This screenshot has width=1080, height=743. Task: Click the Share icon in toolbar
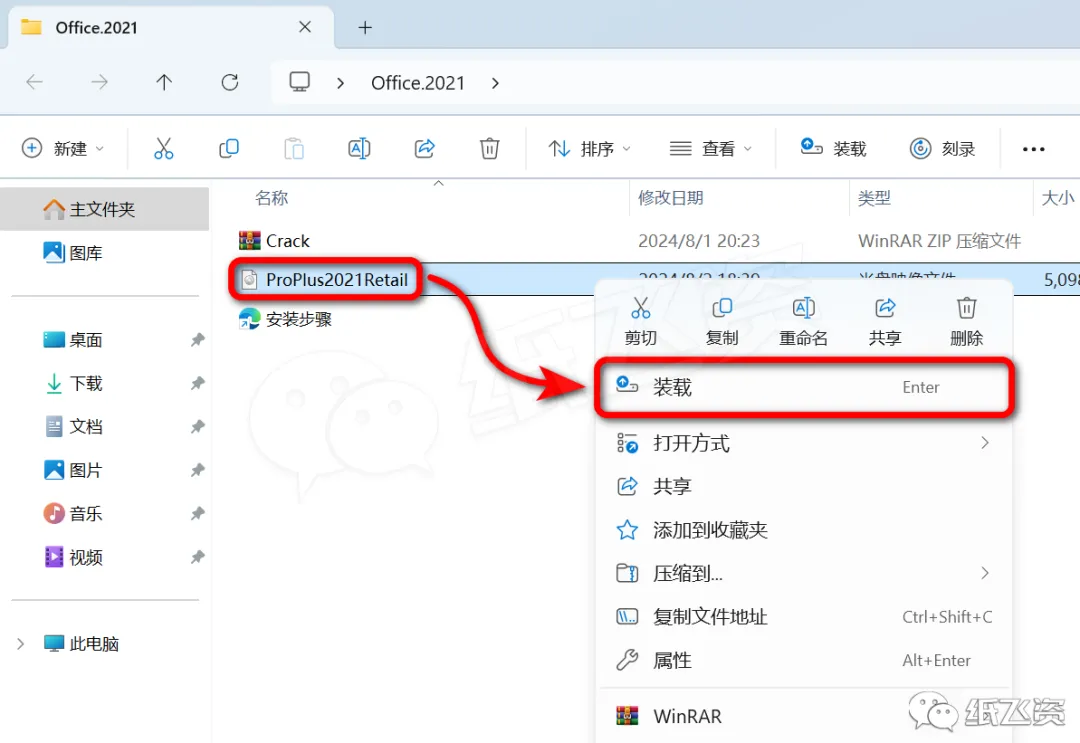tap(424, 148)
